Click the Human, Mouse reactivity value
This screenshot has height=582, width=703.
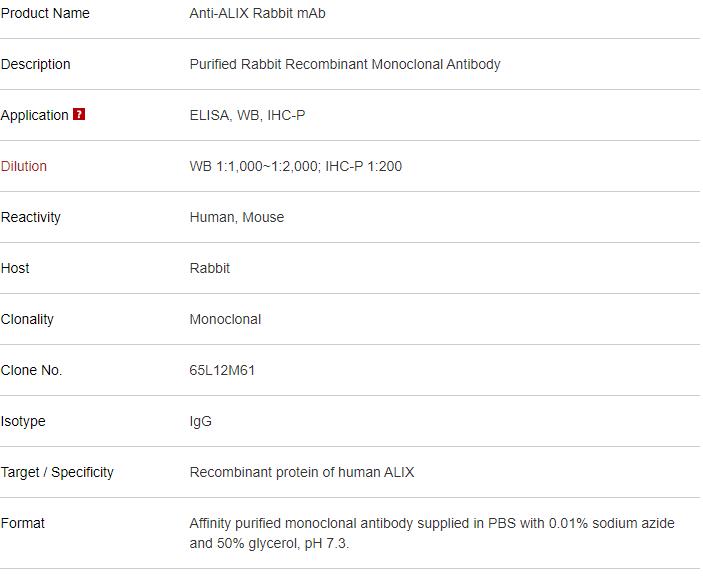tap(237, 217)
